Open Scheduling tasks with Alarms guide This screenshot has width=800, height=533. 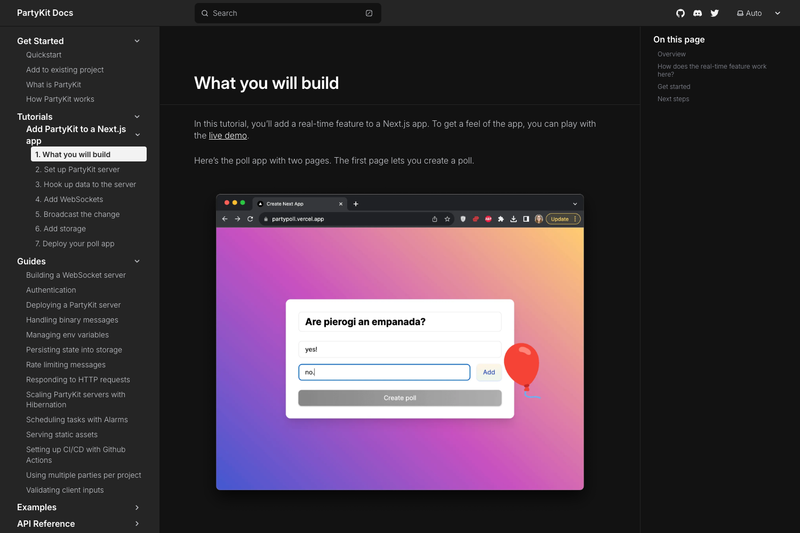coord(77,420)
